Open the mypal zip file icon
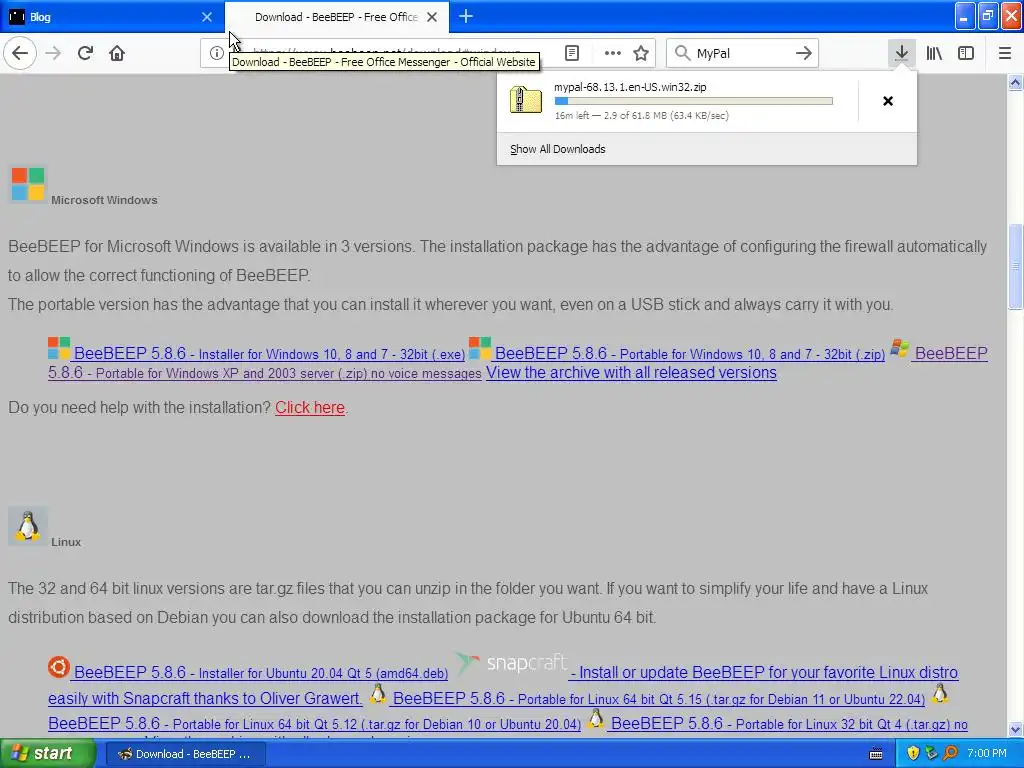Screen dimensions: 1024x768 click(526, 100)
